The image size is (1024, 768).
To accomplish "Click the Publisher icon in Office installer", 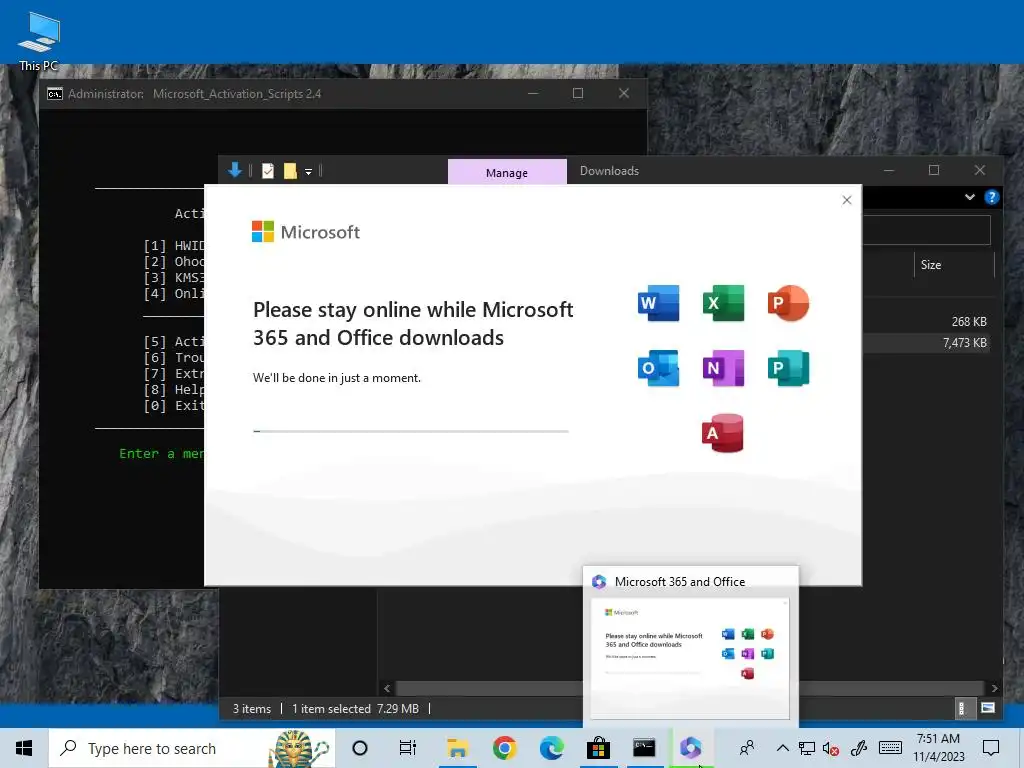I will click(x=788, y=368).
